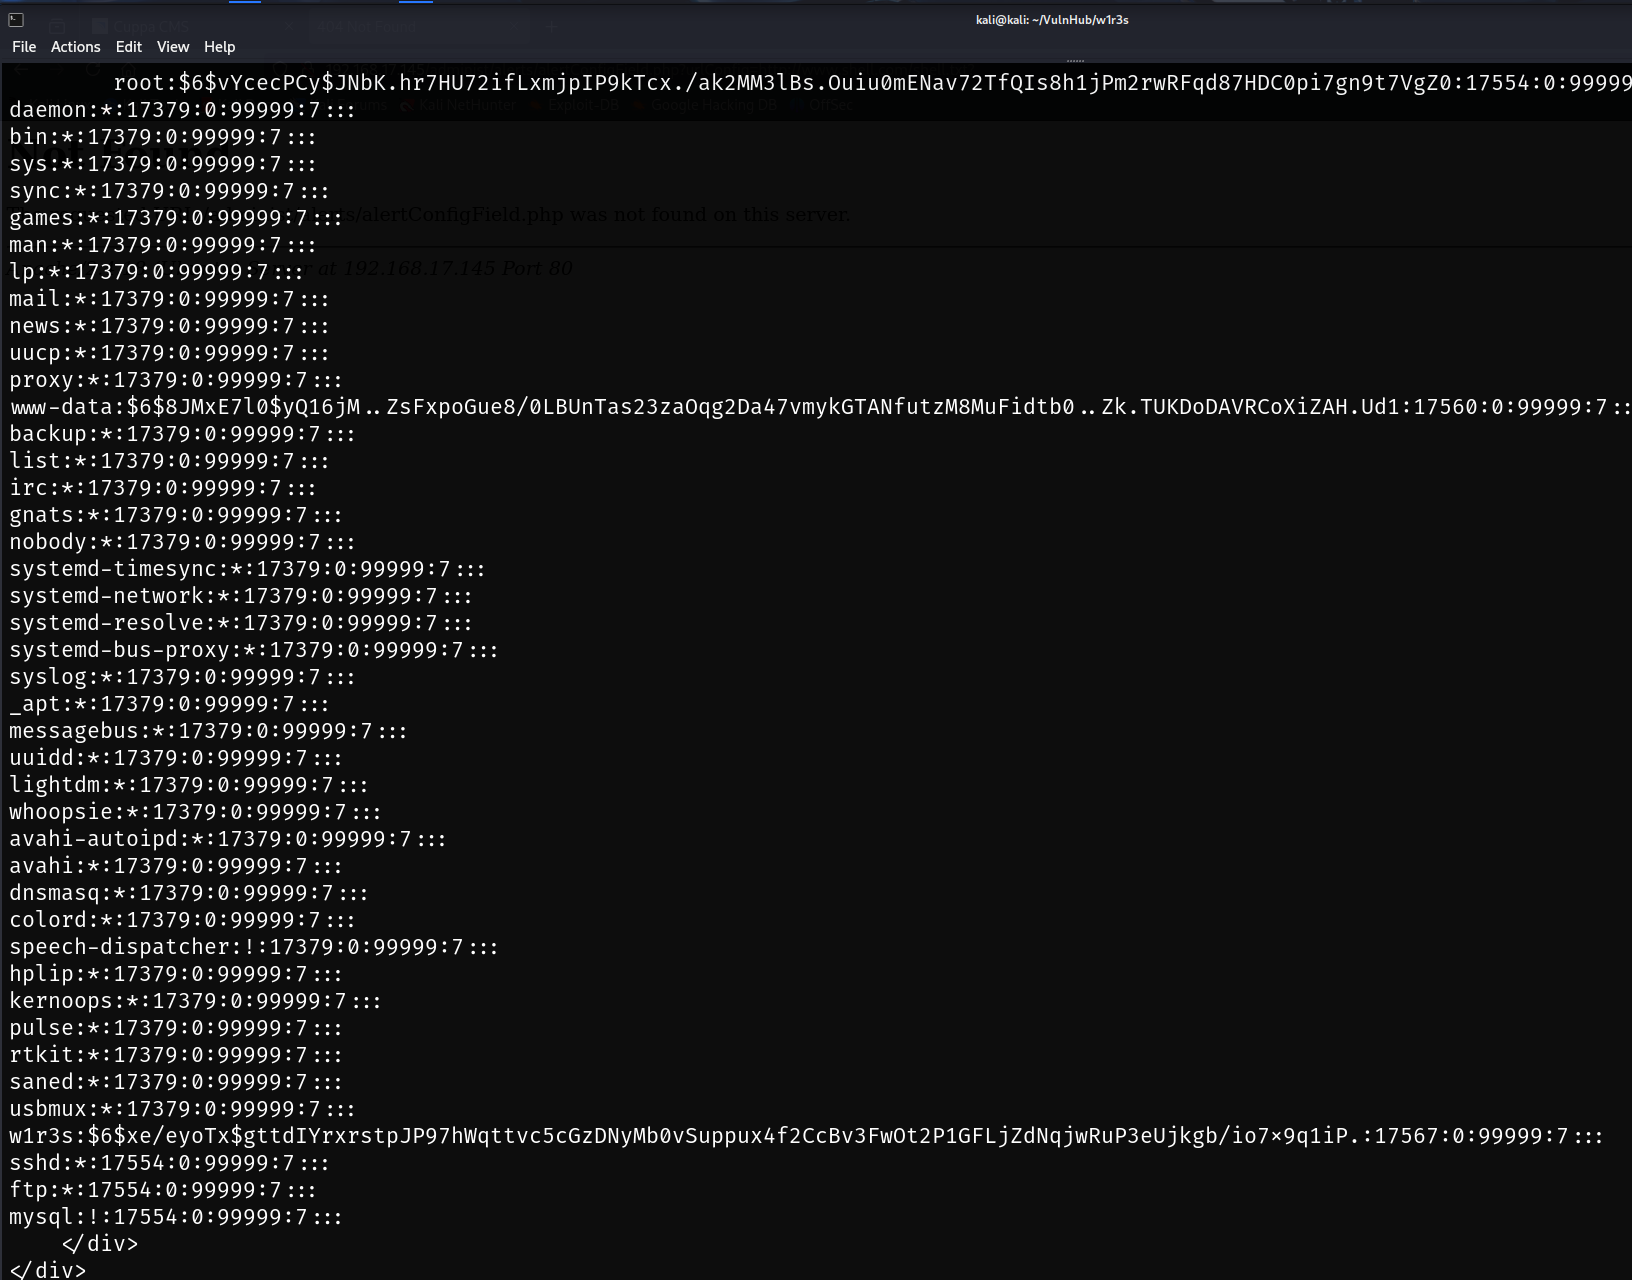The width and height of the screenshot is (1632, 1280).
Task: Click the speech-dispatcher entry line
Action: click(x=253, y=947)
